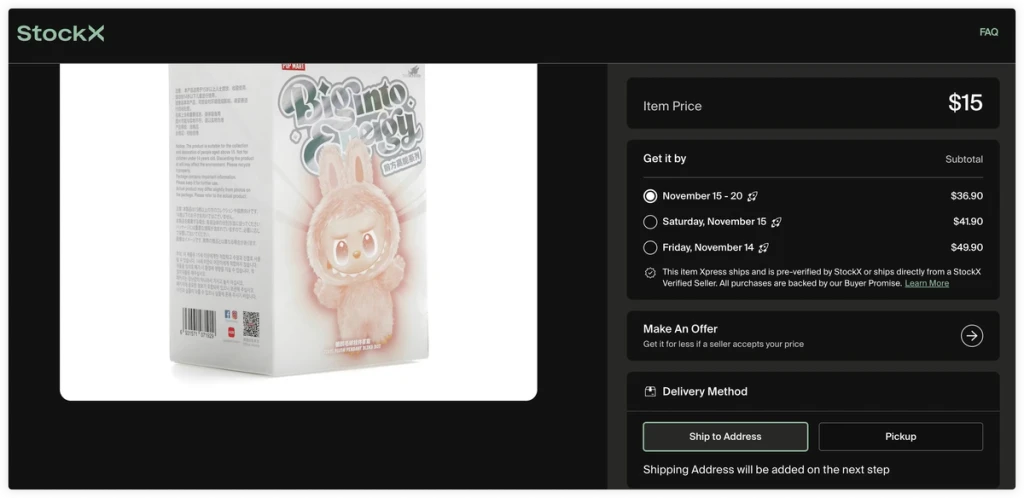
Task: Click the Xpress ship icon beside Saturday, November 15
Action: (776, 222)
